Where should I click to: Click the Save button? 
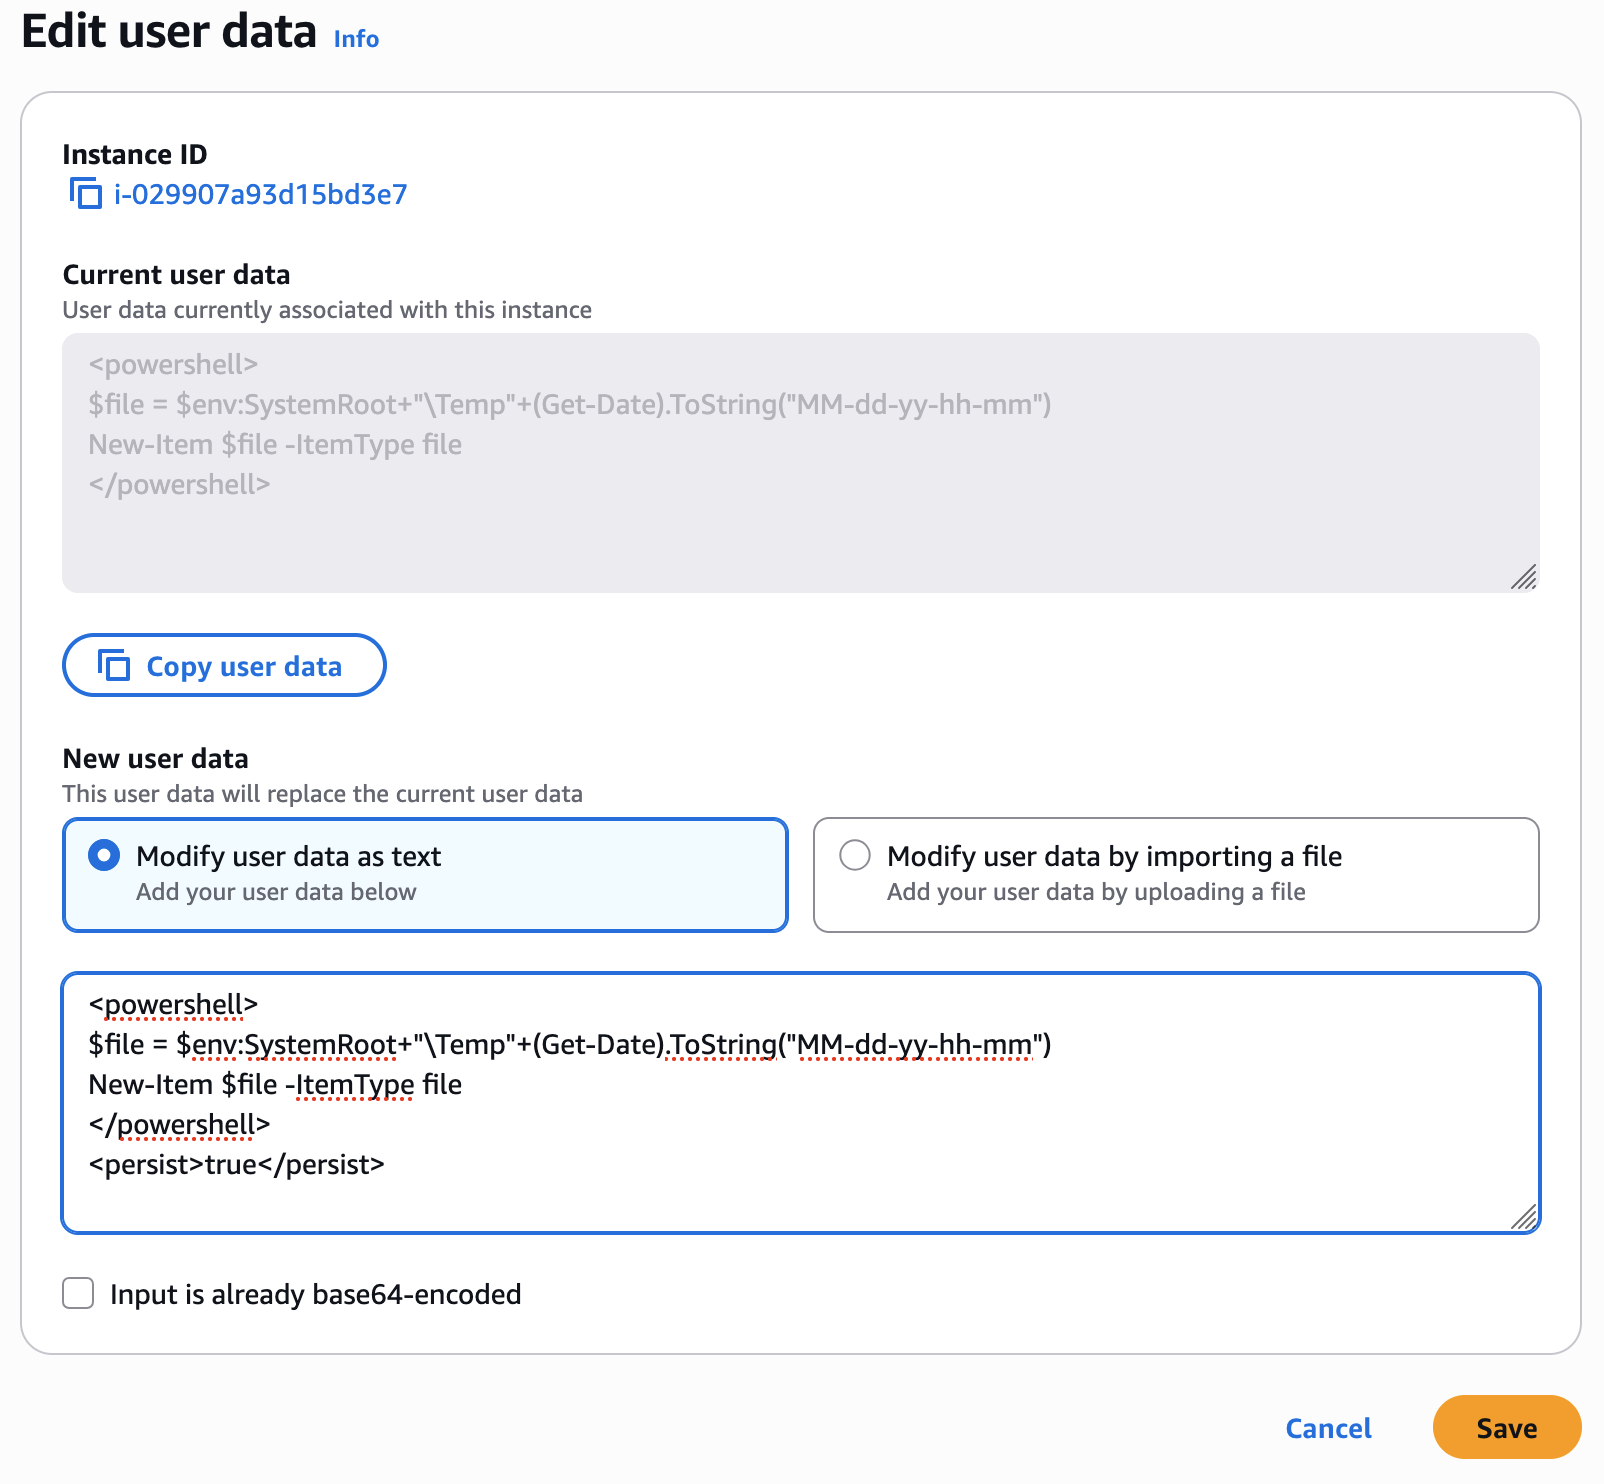[1506, 1428]
